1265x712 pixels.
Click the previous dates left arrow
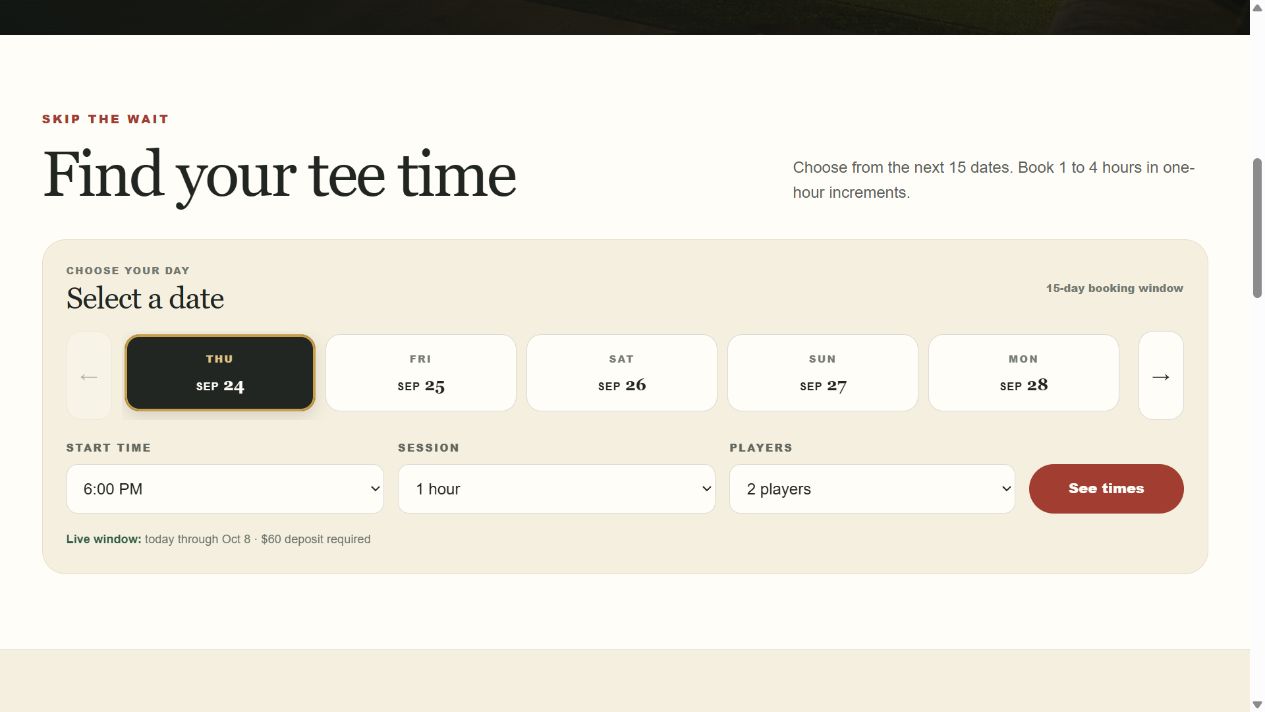89,376
